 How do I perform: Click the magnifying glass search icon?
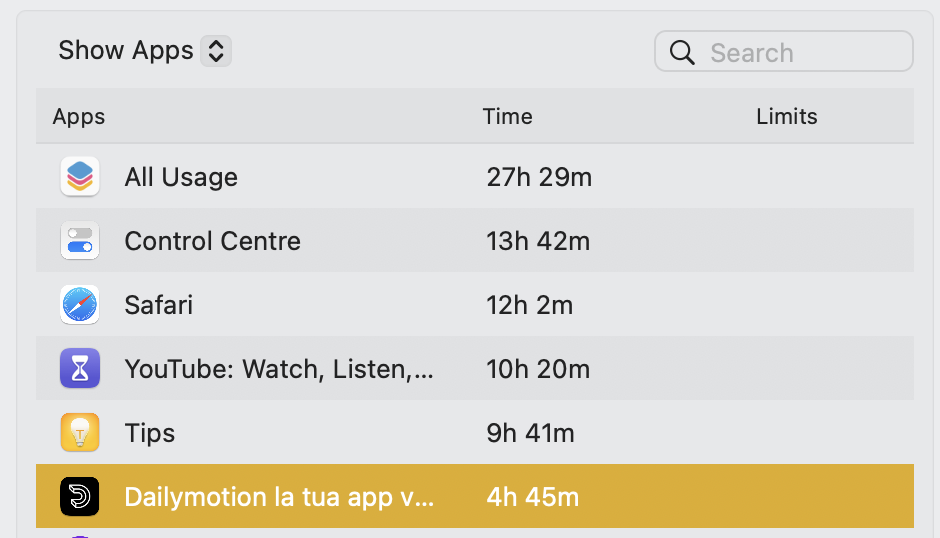point(682,52)
